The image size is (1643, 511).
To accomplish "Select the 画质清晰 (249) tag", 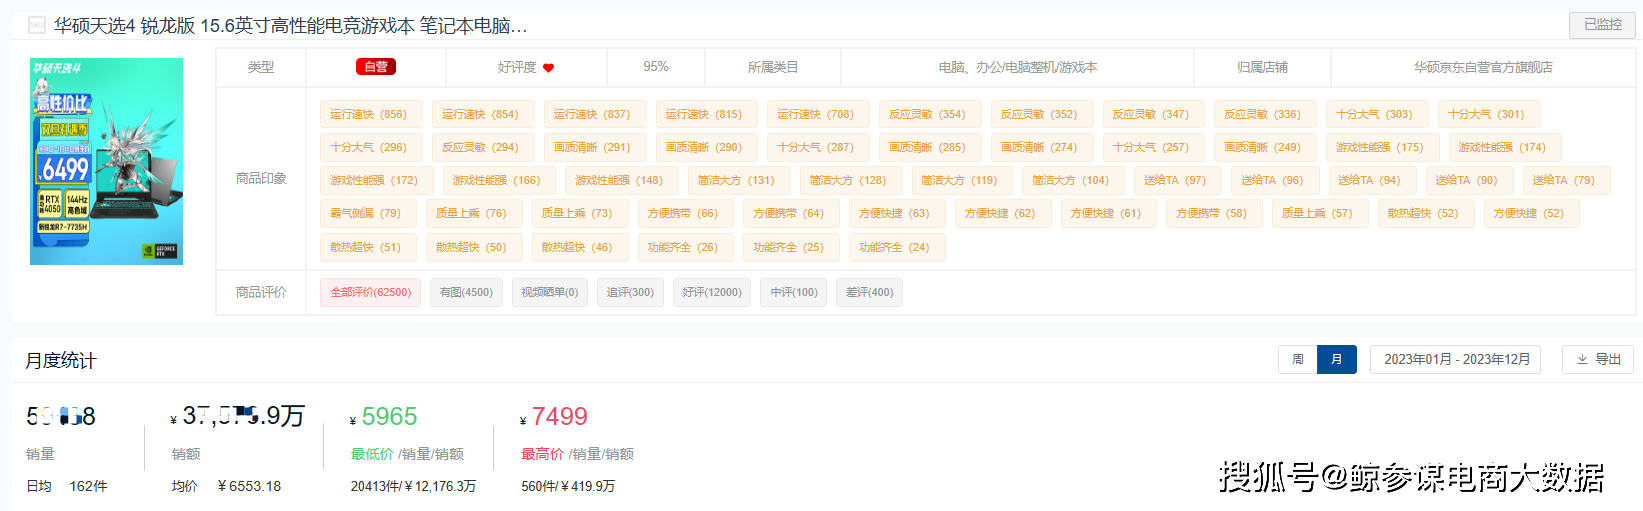I will (1264, 147).
